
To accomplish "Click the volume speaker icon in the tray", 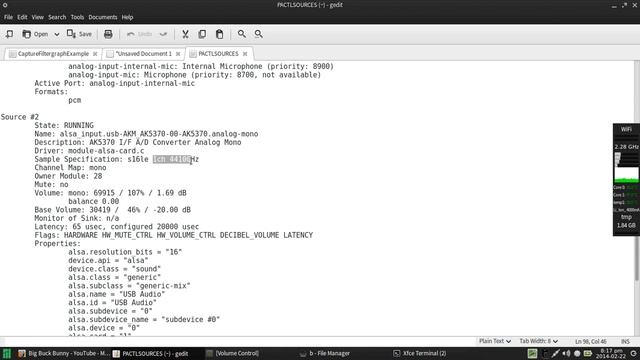I will (566, 353).
